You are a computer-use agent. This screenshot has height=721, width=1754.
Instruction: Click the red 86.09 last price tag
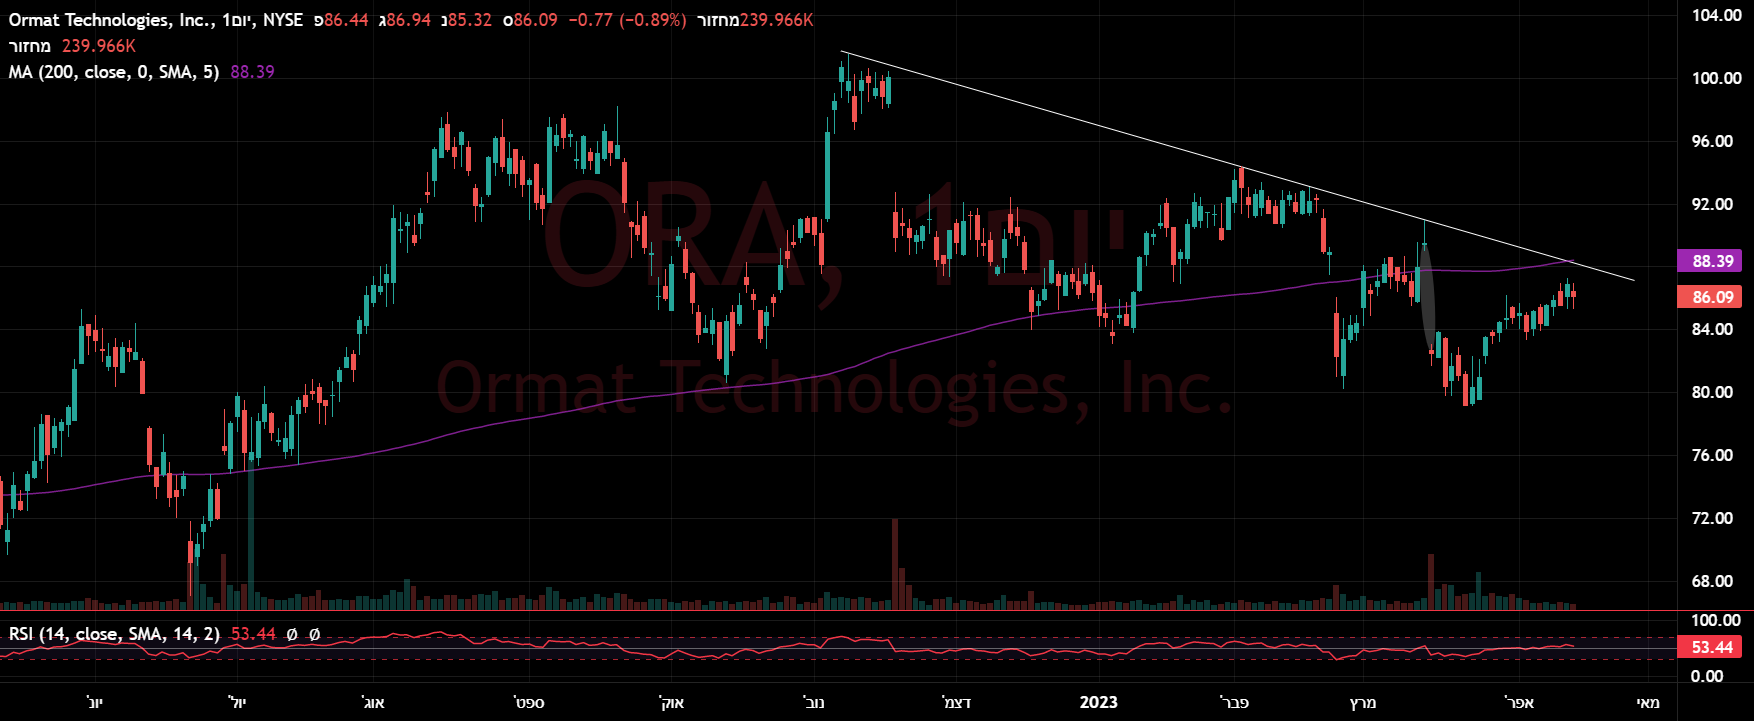pyautogui.click(x=1712, y=297)
